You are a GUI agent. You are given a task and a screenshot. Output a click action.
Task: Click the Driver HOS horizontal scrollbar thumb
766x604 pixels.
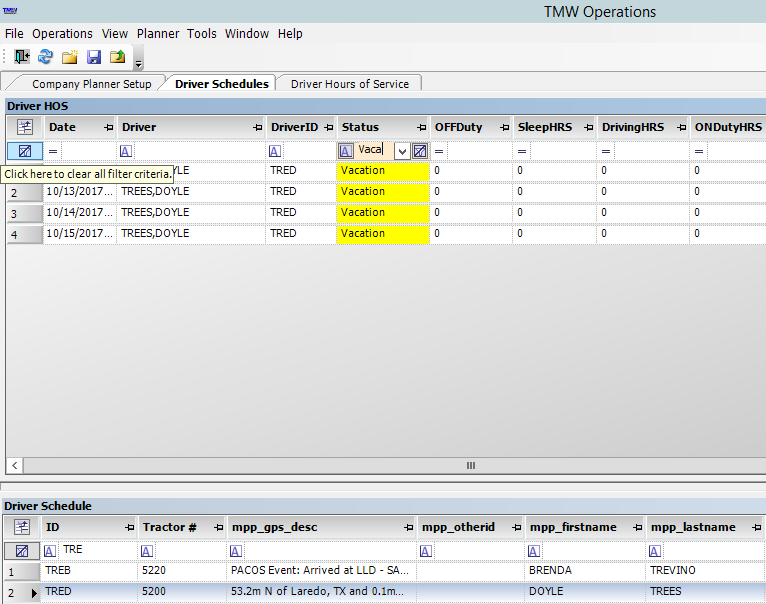[x=471, y=465]
